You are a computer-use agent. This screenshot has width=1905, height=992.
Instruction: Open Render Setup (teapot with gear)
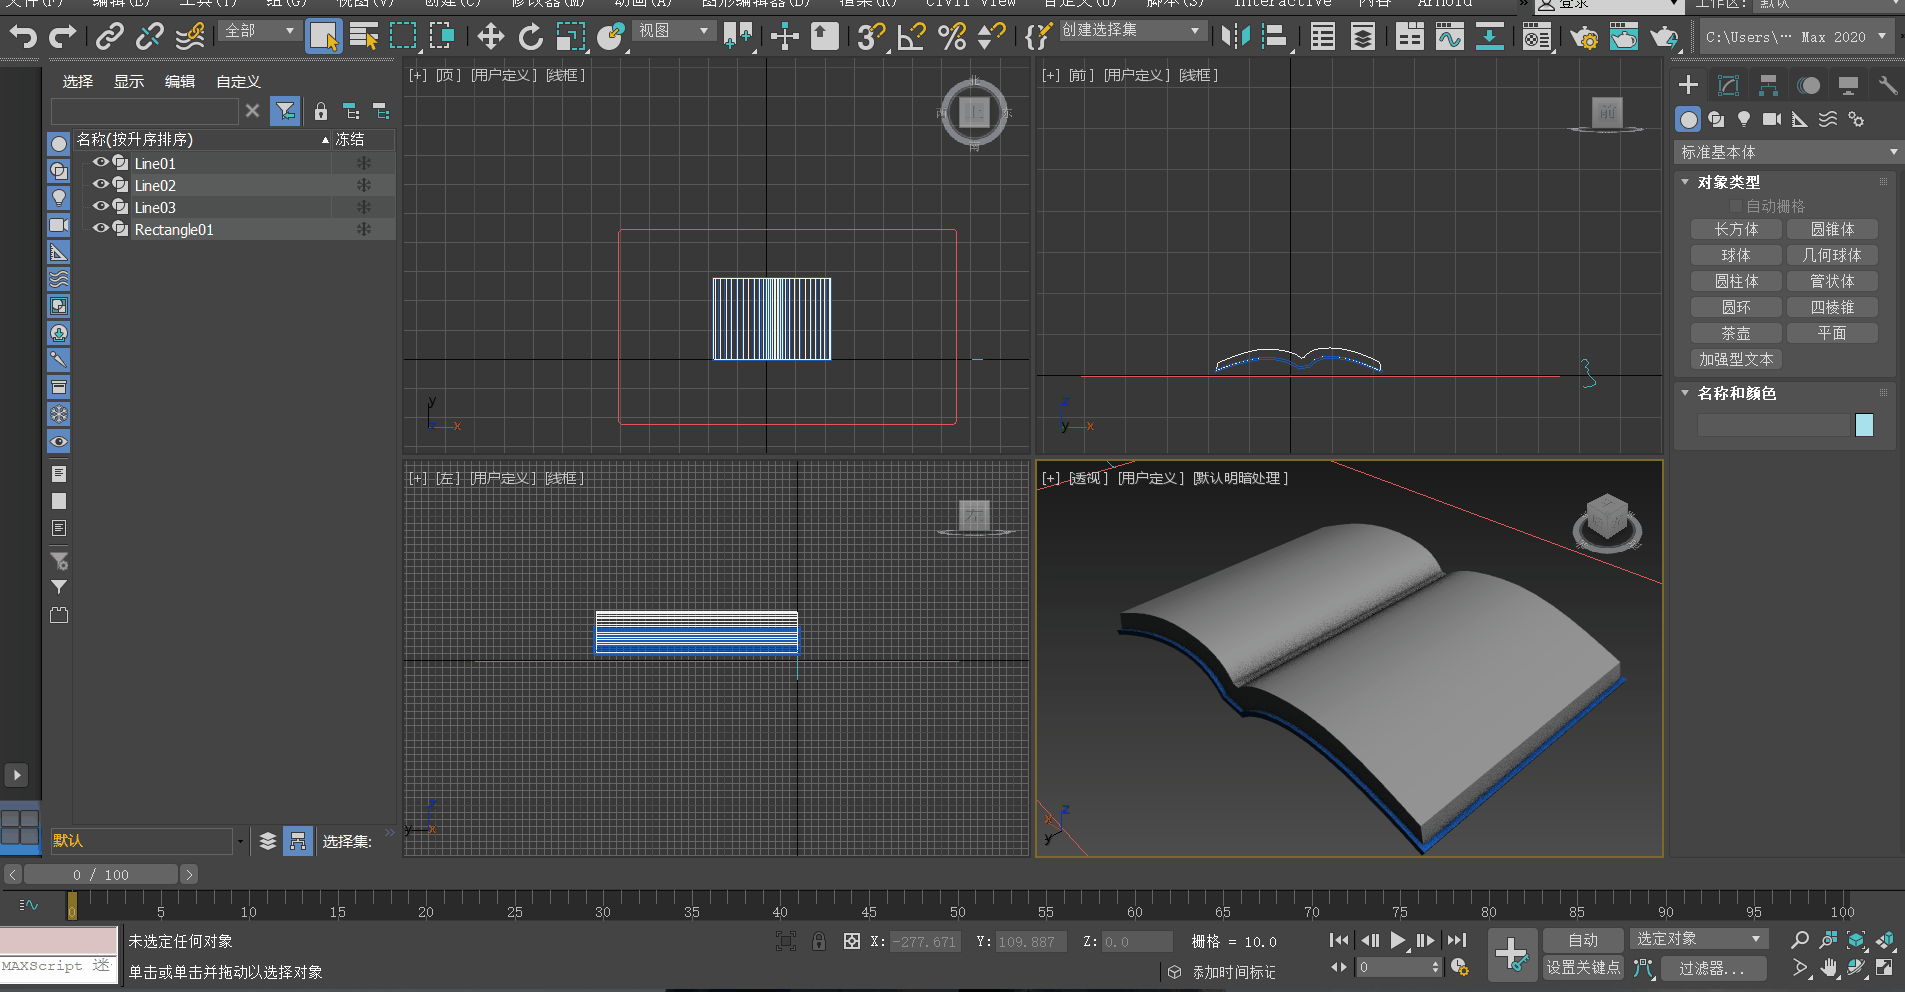1583,37
